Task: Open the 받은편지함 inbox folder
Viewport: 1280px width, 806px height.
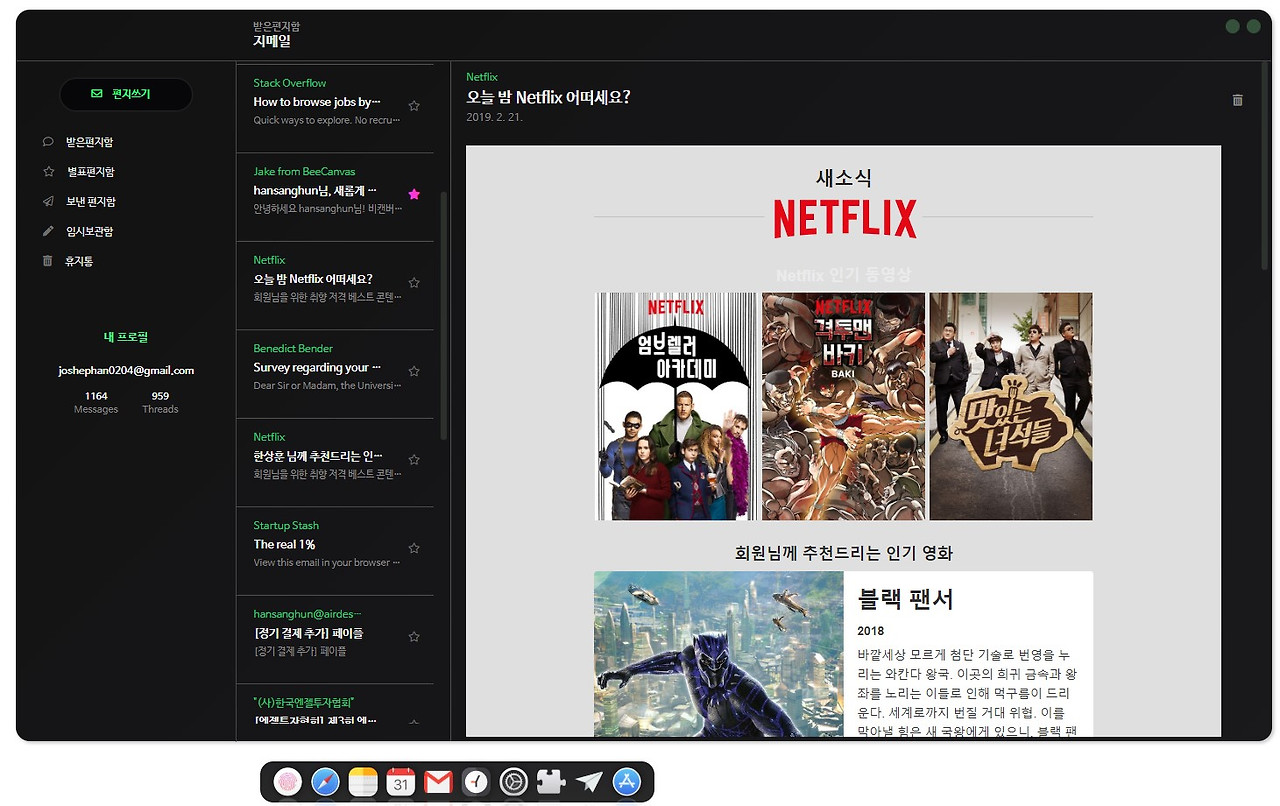Action: click(x=90, y=142)
